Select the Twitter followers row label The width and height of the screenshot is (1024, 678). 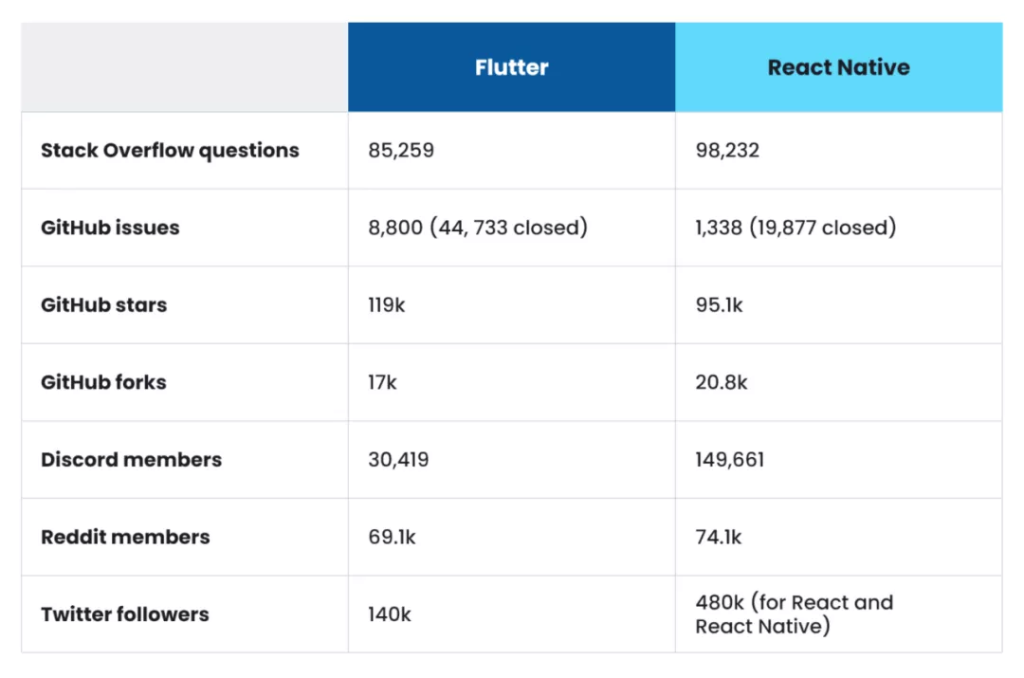pyautogui.click(x=125, y=614)
